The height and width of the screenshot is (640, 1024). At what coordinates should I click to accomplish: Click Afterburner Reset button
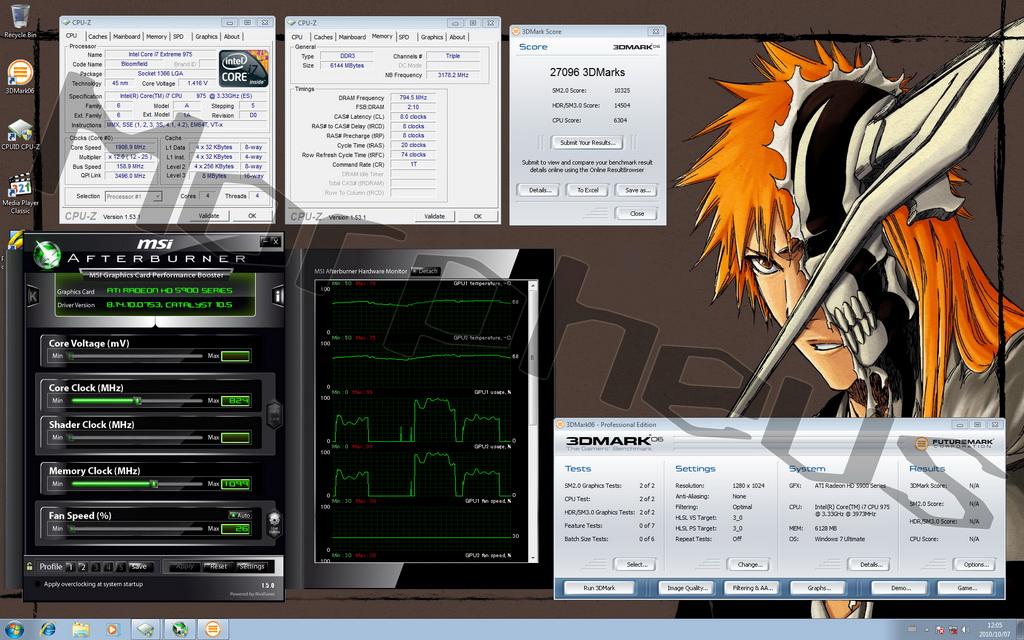click(218, 566)
